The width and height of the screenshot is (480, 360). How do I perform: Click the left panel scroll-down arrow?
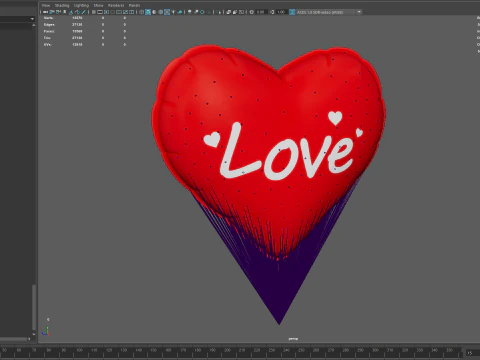click(x=34, y=334)
